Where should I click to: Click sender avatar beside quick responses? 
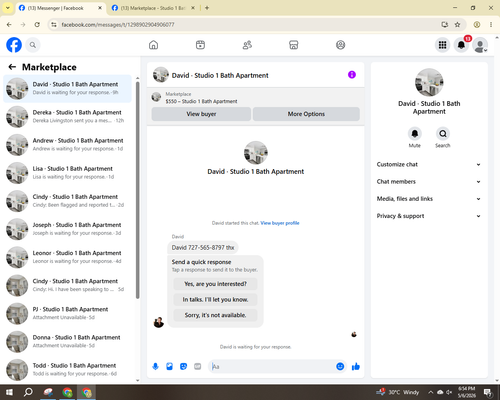159,322
